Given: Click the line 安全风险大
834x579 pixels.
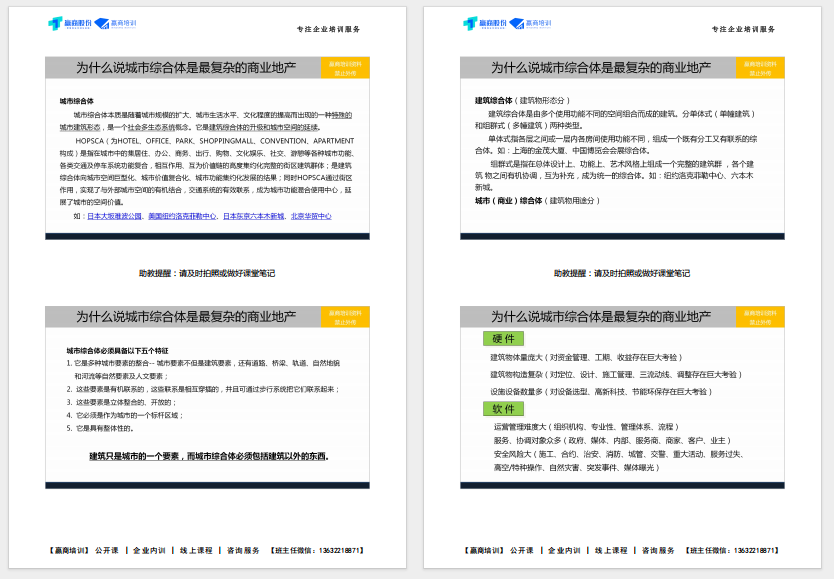Looking at the screenshot, I should coord(619,454).
